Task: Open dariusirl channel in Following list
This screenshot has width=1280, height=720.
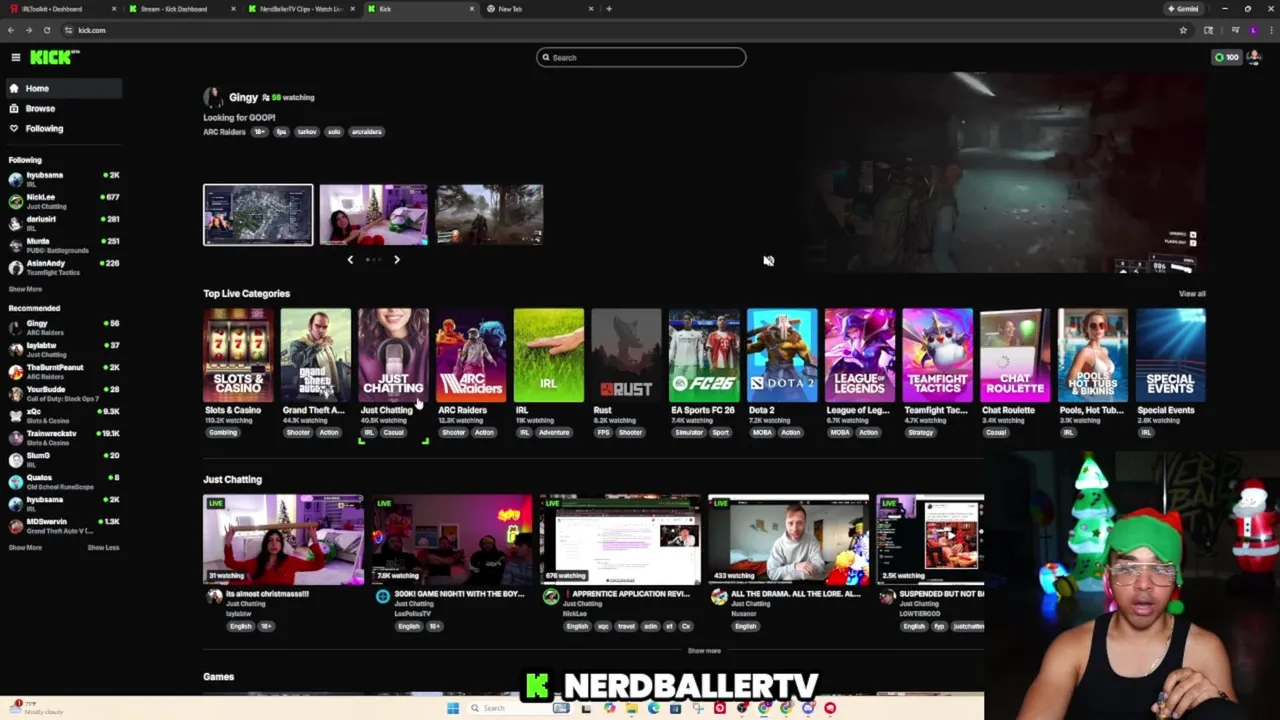Action: [64, 223]
